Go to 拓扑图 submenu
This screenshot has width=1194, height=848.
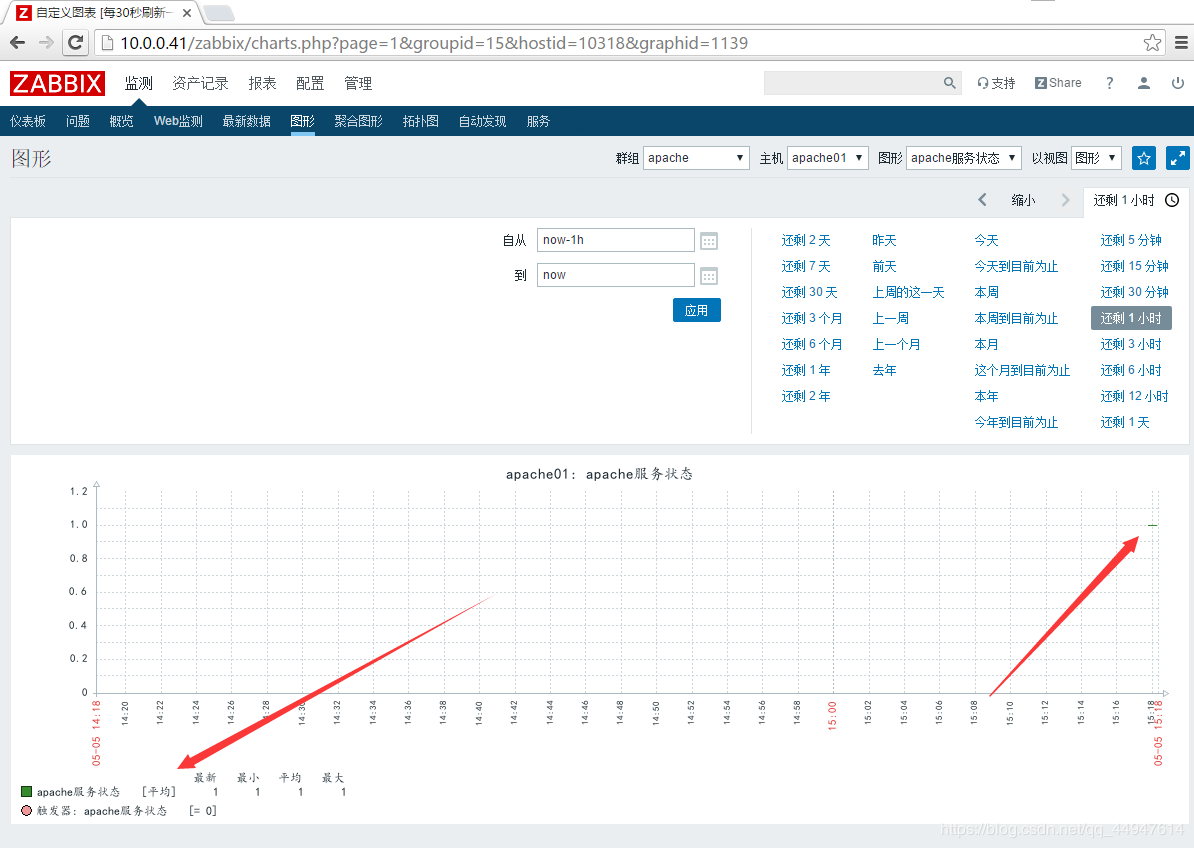[x=420, y=121]
